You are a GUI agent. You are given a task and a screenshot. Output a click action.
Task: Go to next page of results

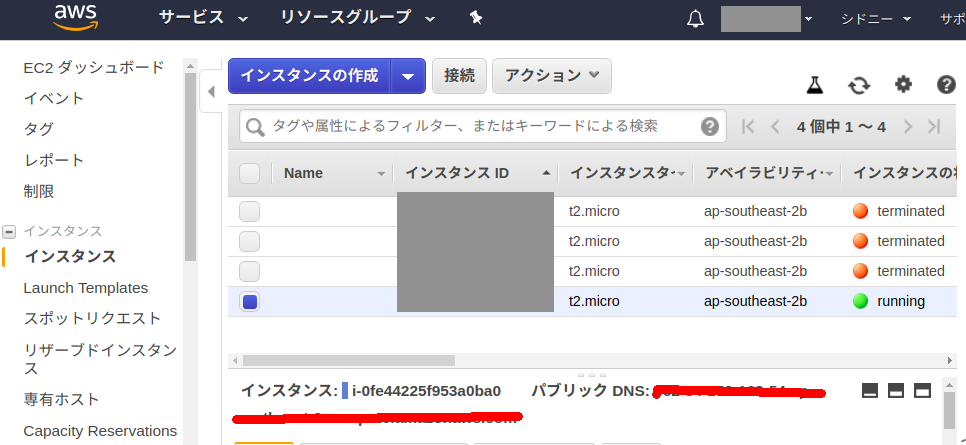(x=907, y=127)
